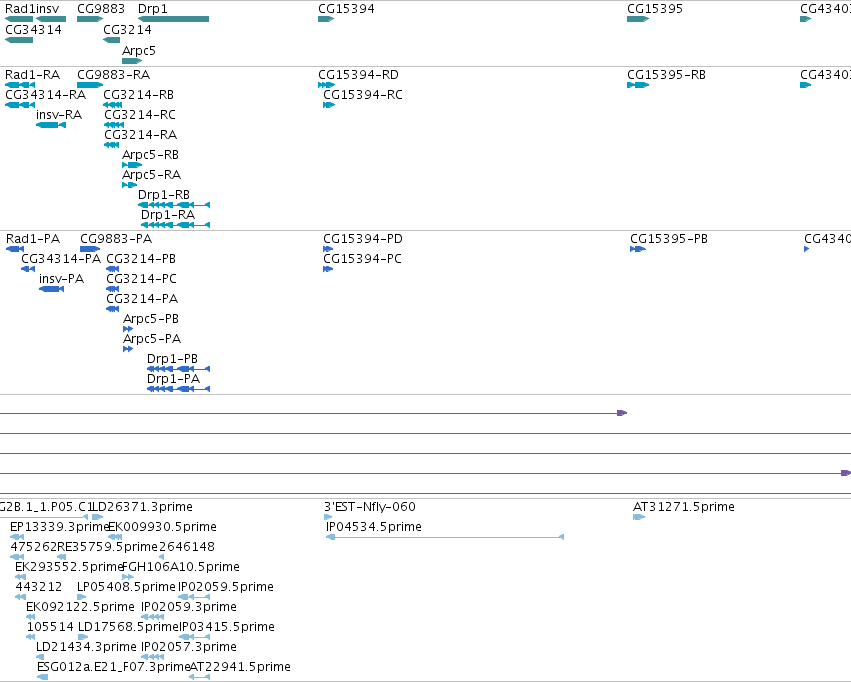Click the AT31271.5prime EST label

click(684, 507)
